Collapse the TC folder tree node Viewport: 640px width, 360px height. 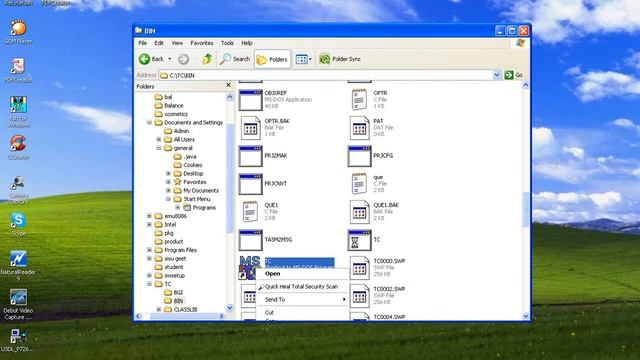149,284
